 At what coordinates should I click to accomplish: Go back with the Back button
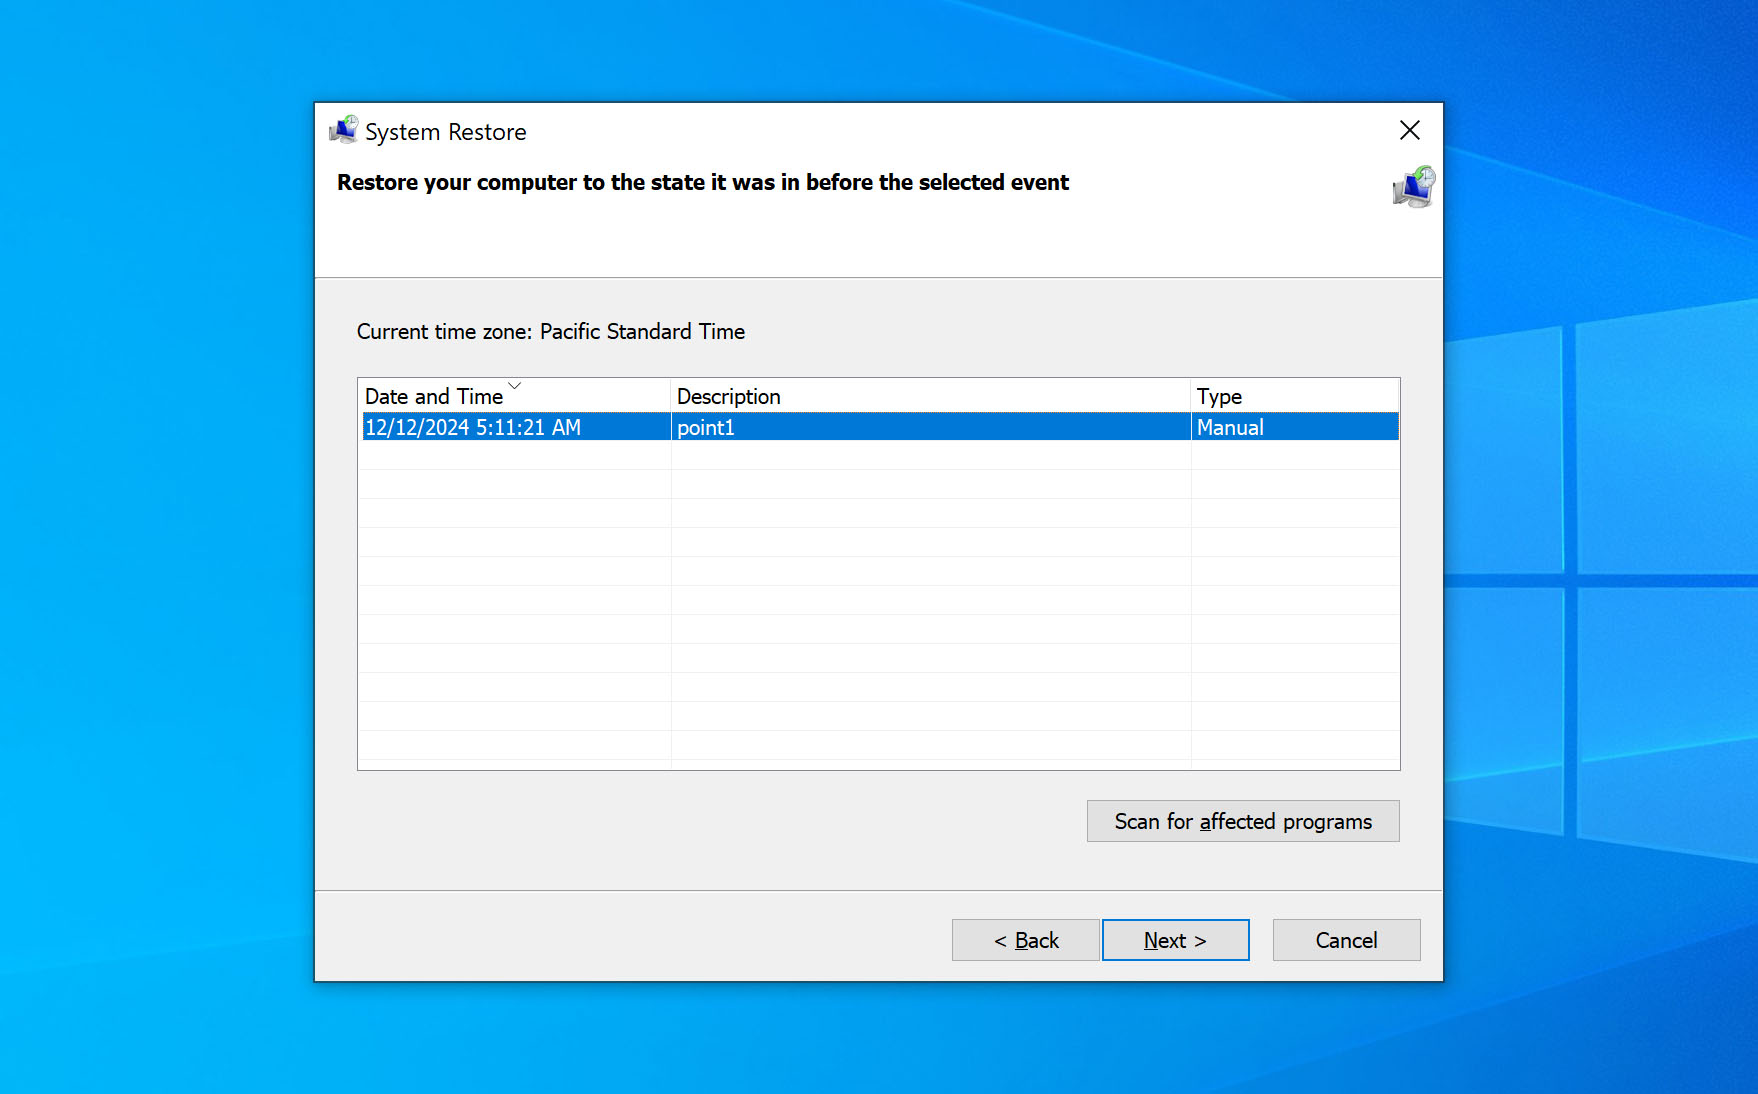pos(1025,940)
